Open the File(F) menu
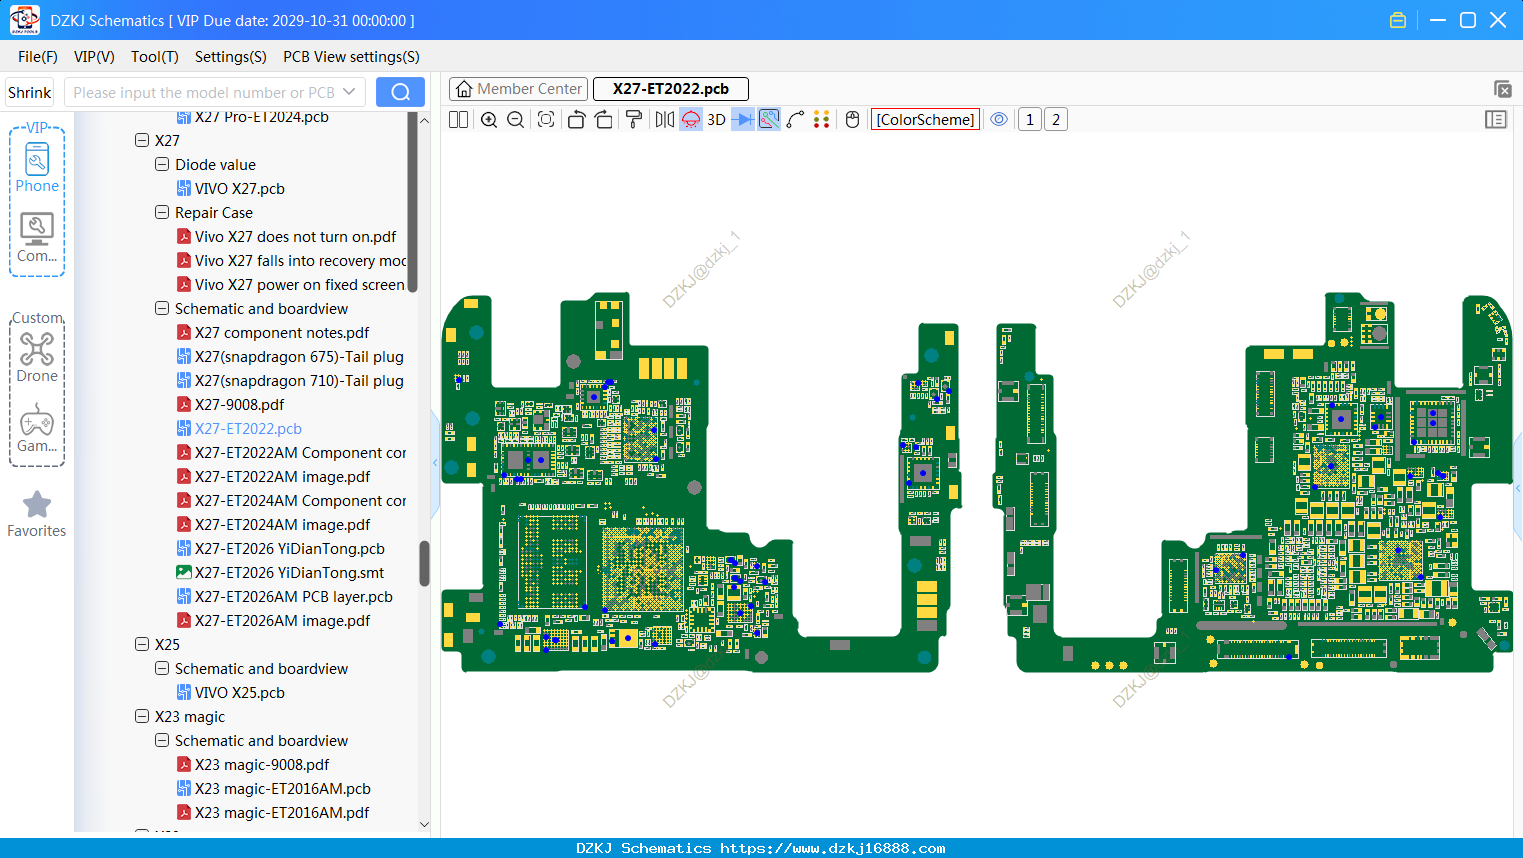 point(38,57)
